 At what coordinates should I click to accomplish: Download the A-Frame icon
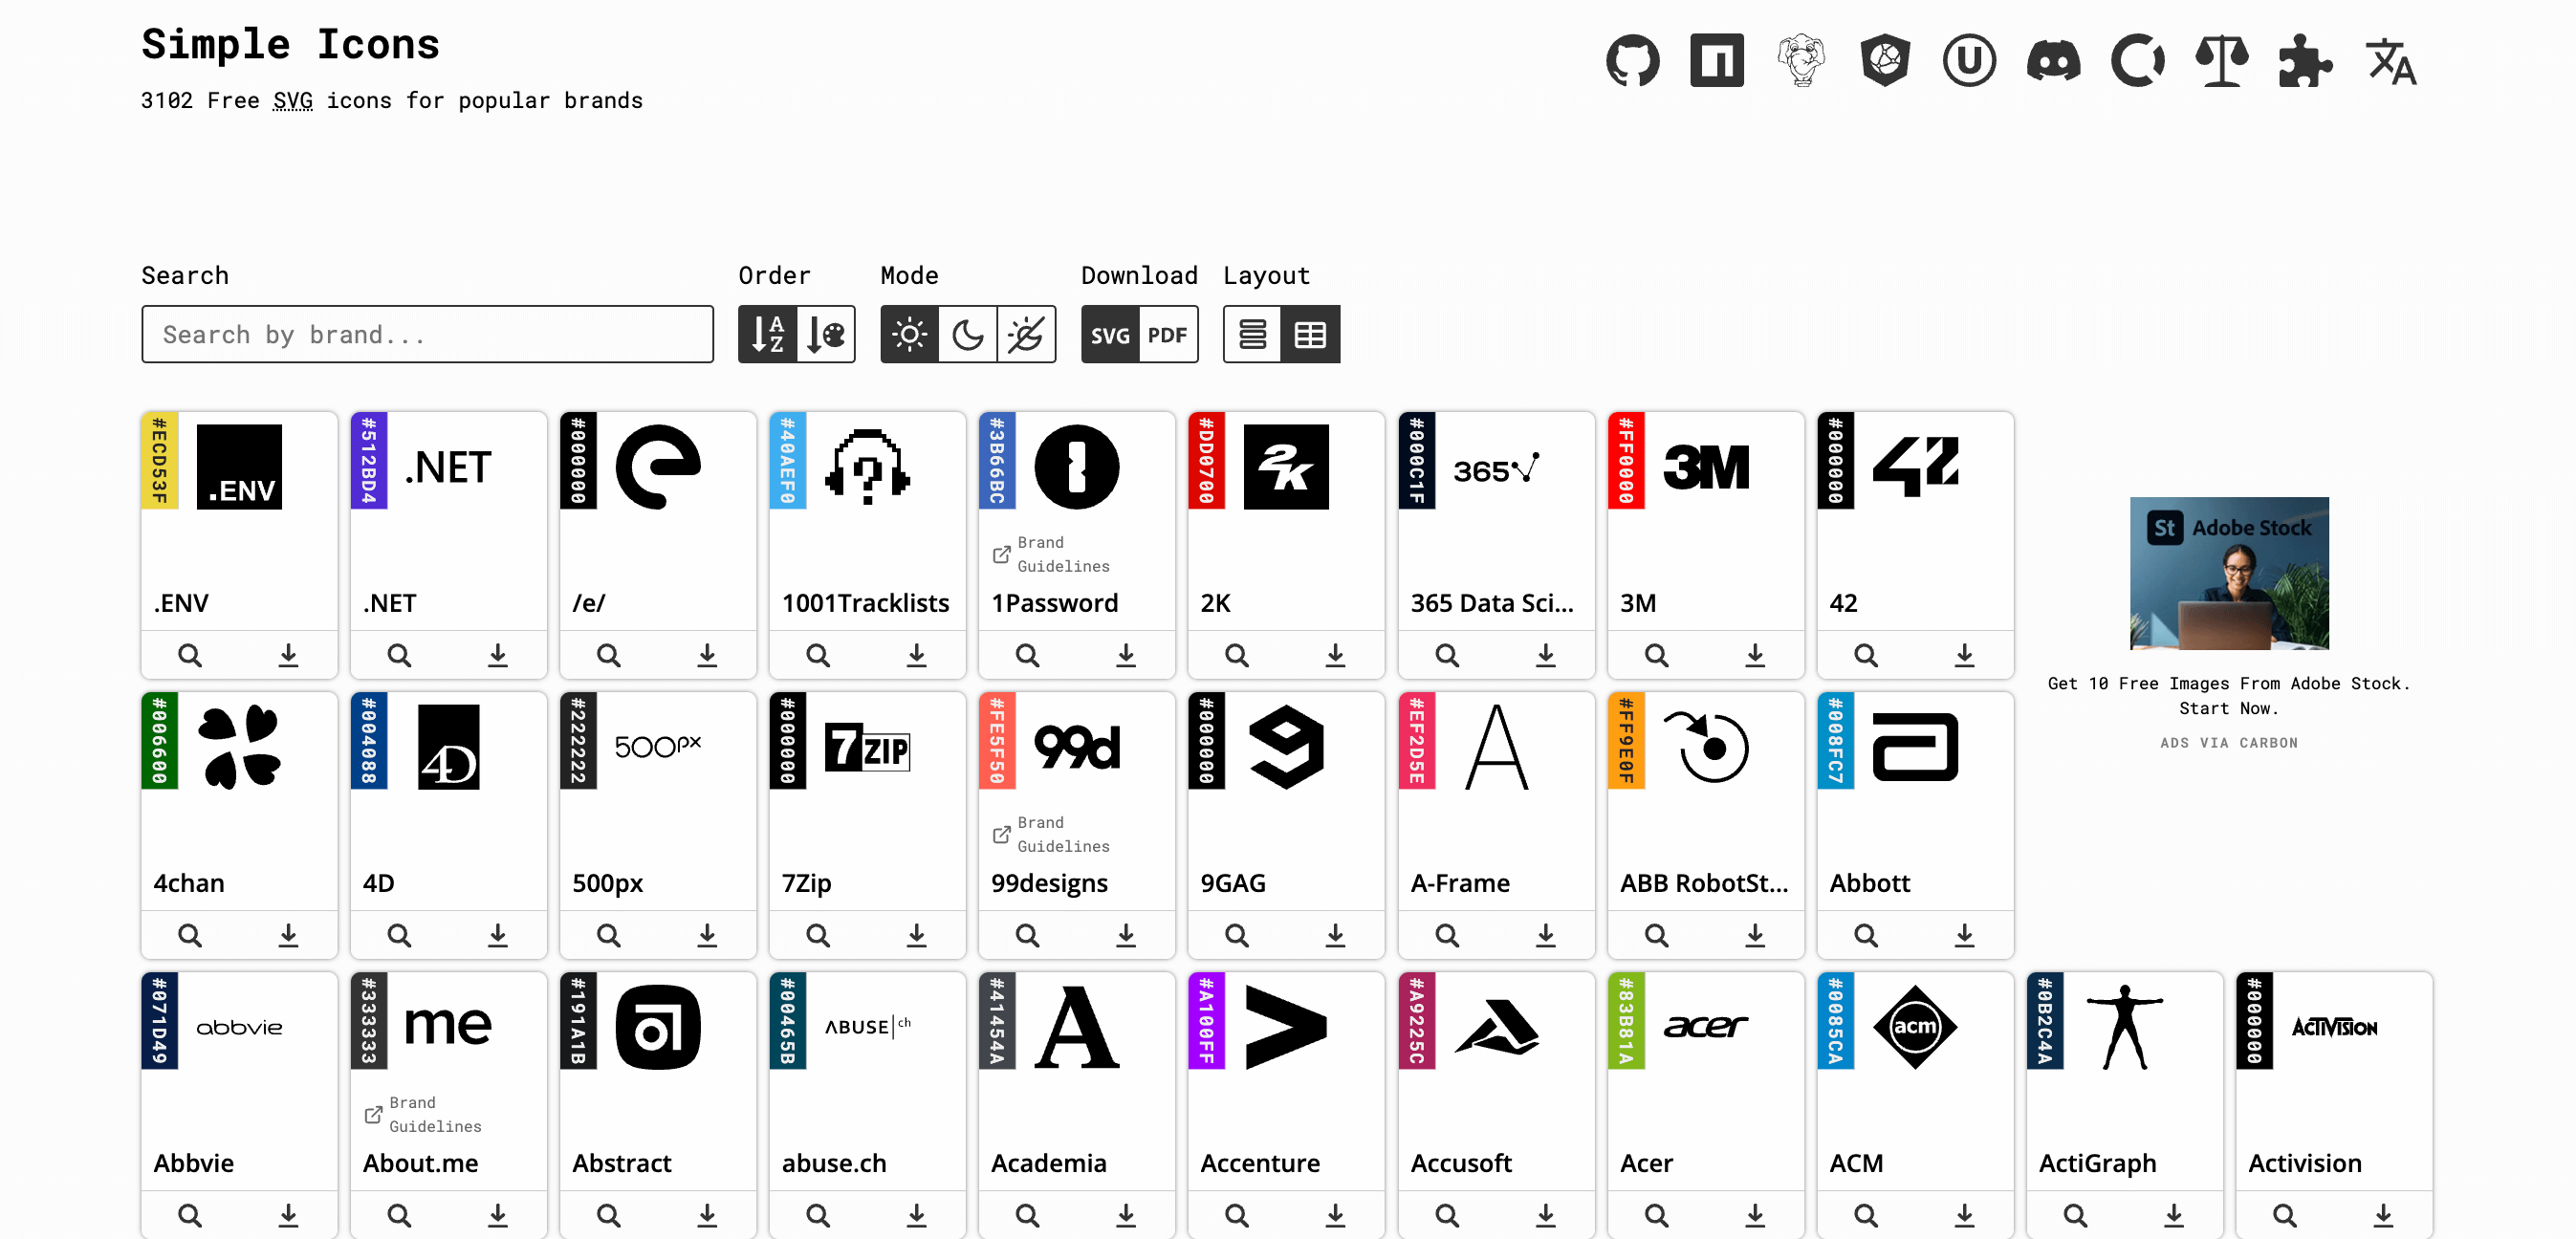click(x=1546, y=935)
